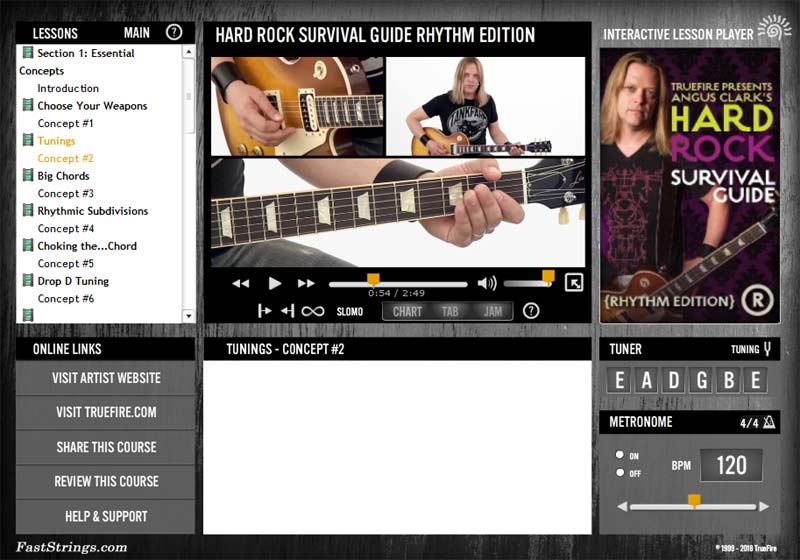Click the Hard Rock Survival Guide cover image
800x560 pixels.
coord(689,186)
